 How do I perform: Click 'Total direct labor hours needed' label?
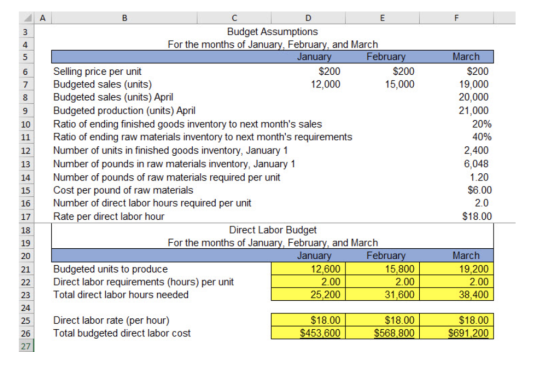click(121, 295)
